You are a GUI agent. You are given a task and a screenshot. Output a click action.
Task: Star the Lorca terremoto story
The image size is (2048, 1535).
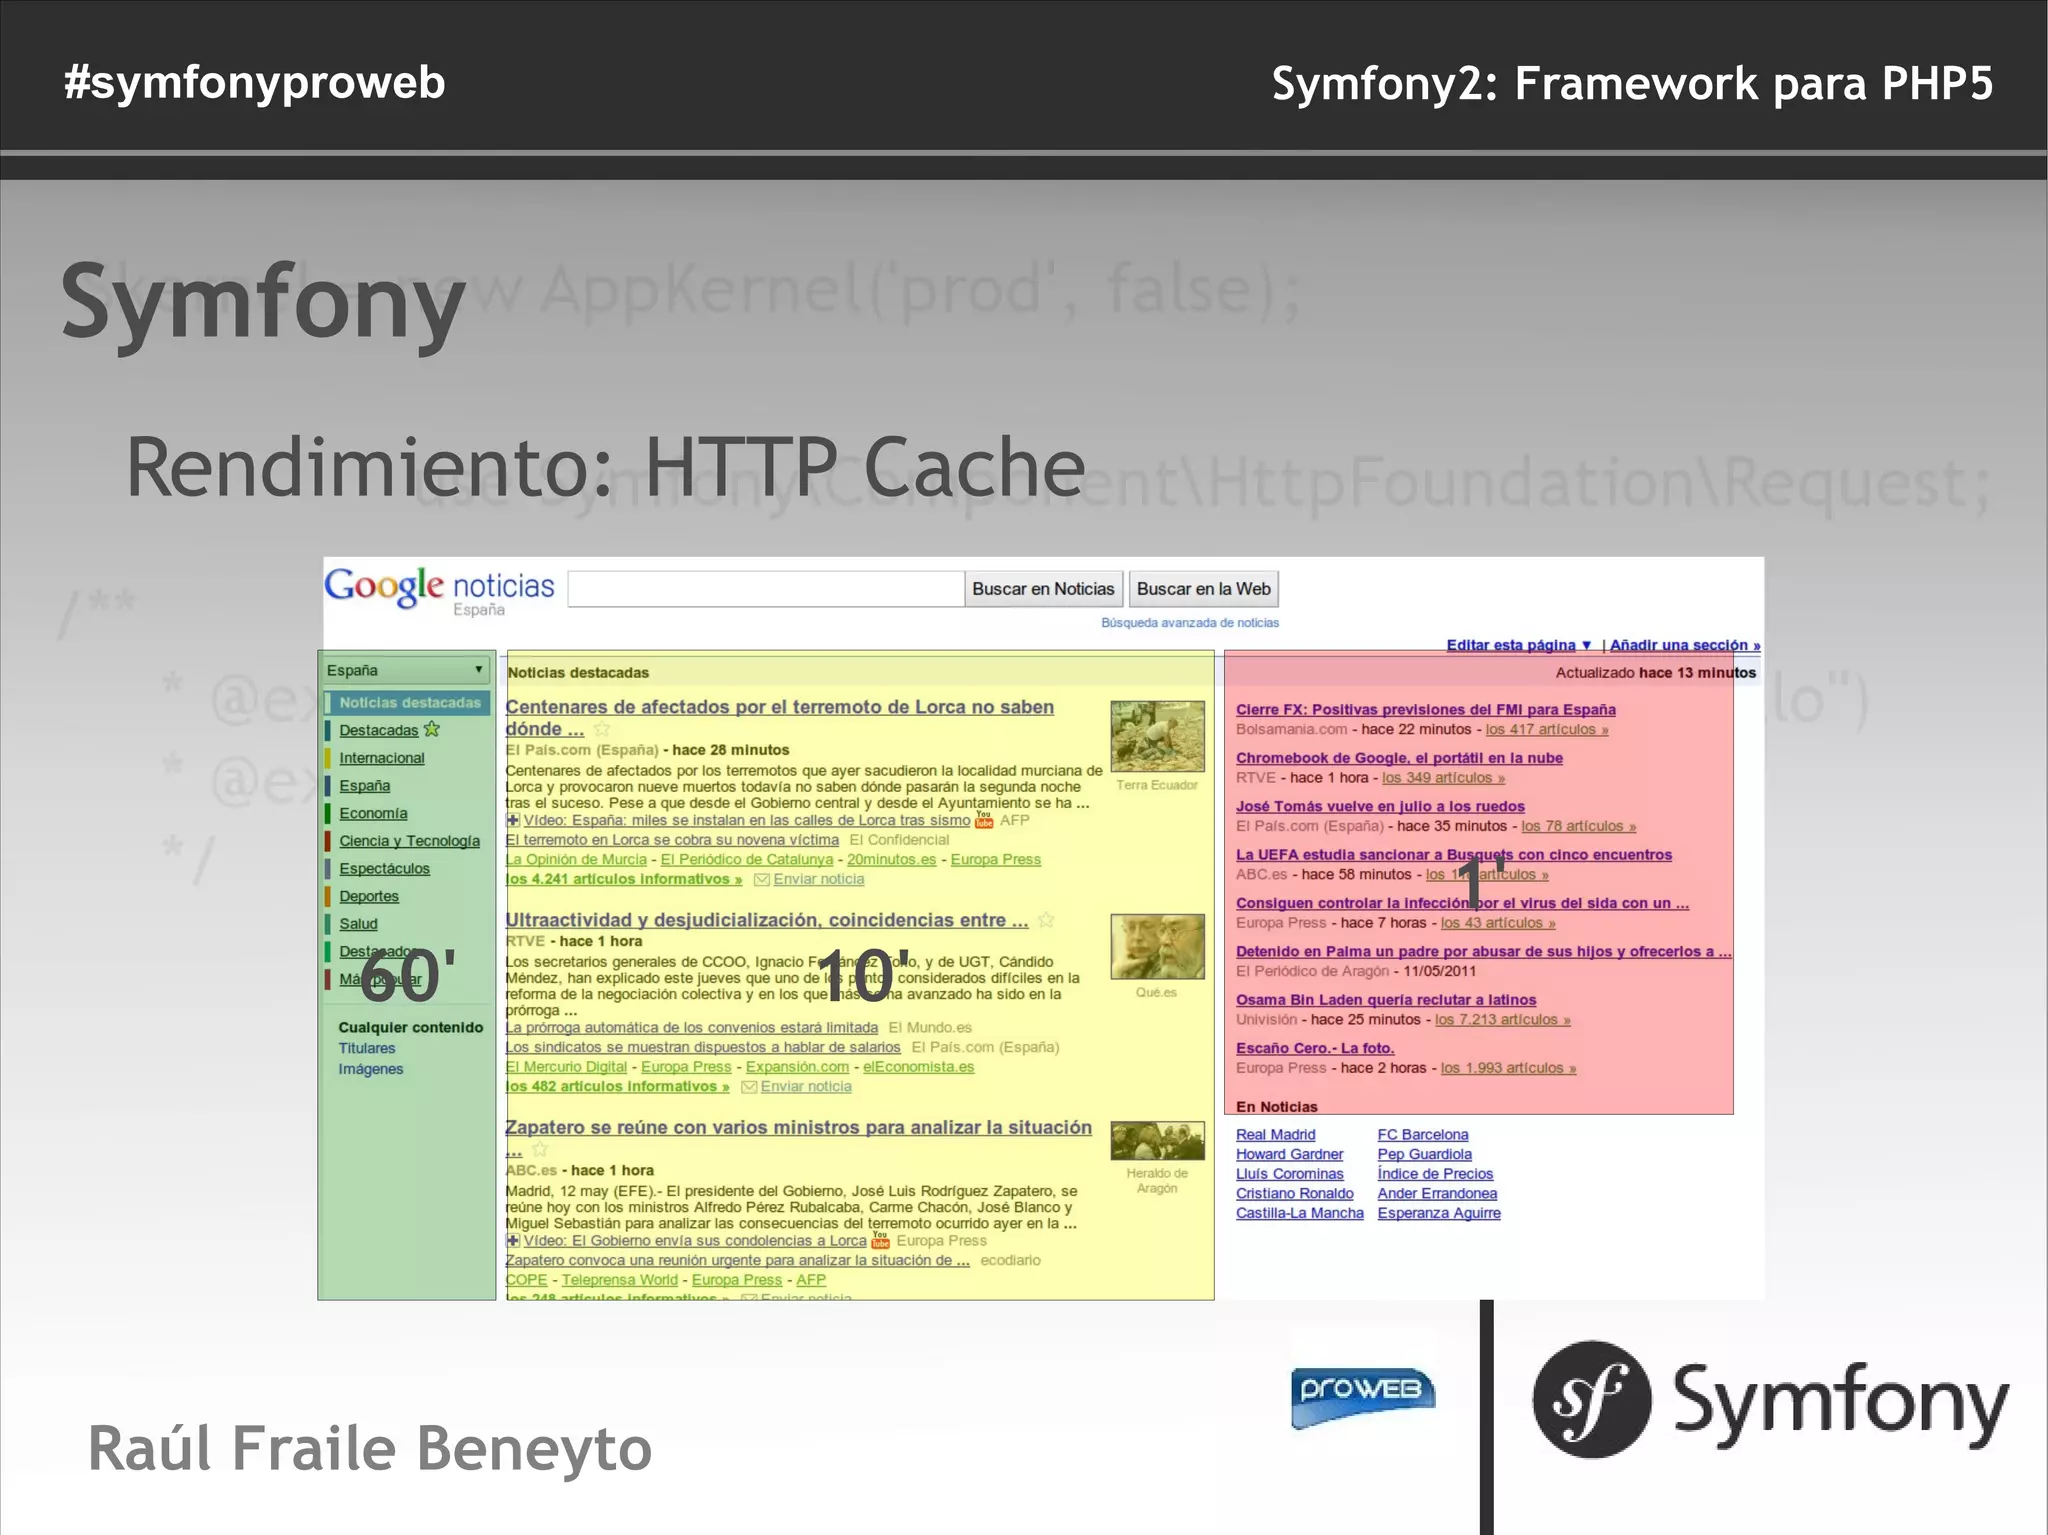(601, 729)
